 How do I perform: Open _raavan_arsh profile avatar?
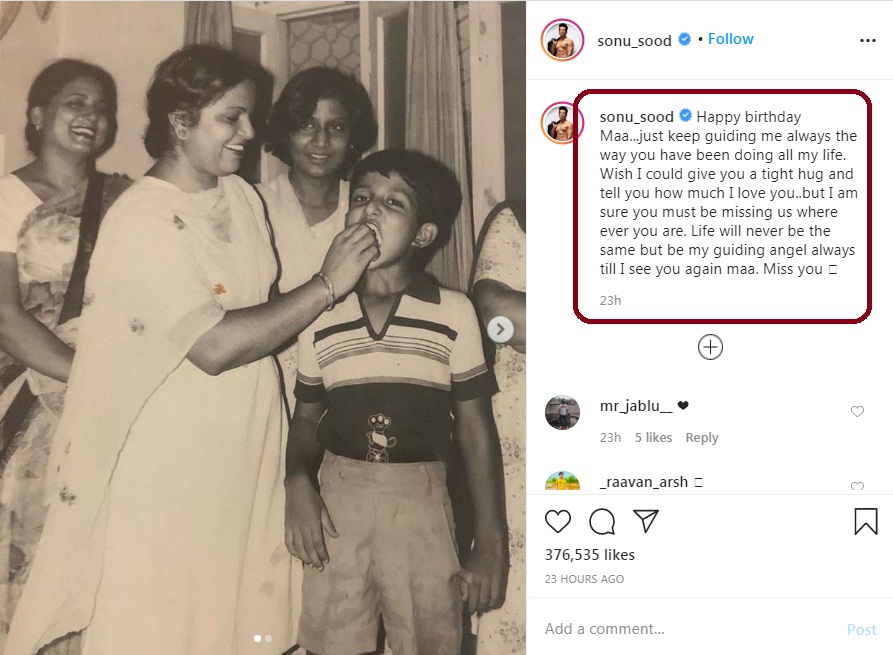coord(562,482)
